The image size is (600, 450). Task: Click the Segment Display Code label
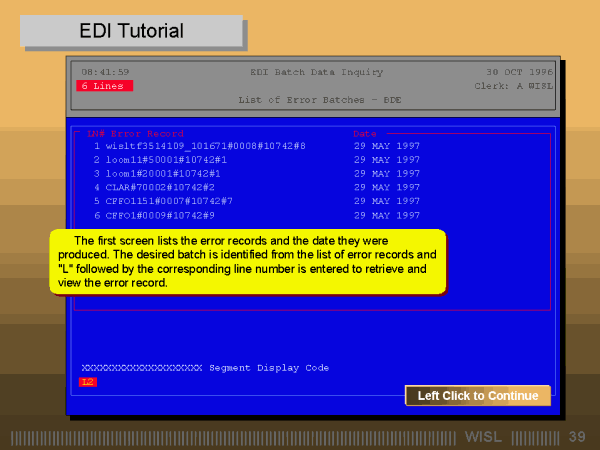pos(268,368)
